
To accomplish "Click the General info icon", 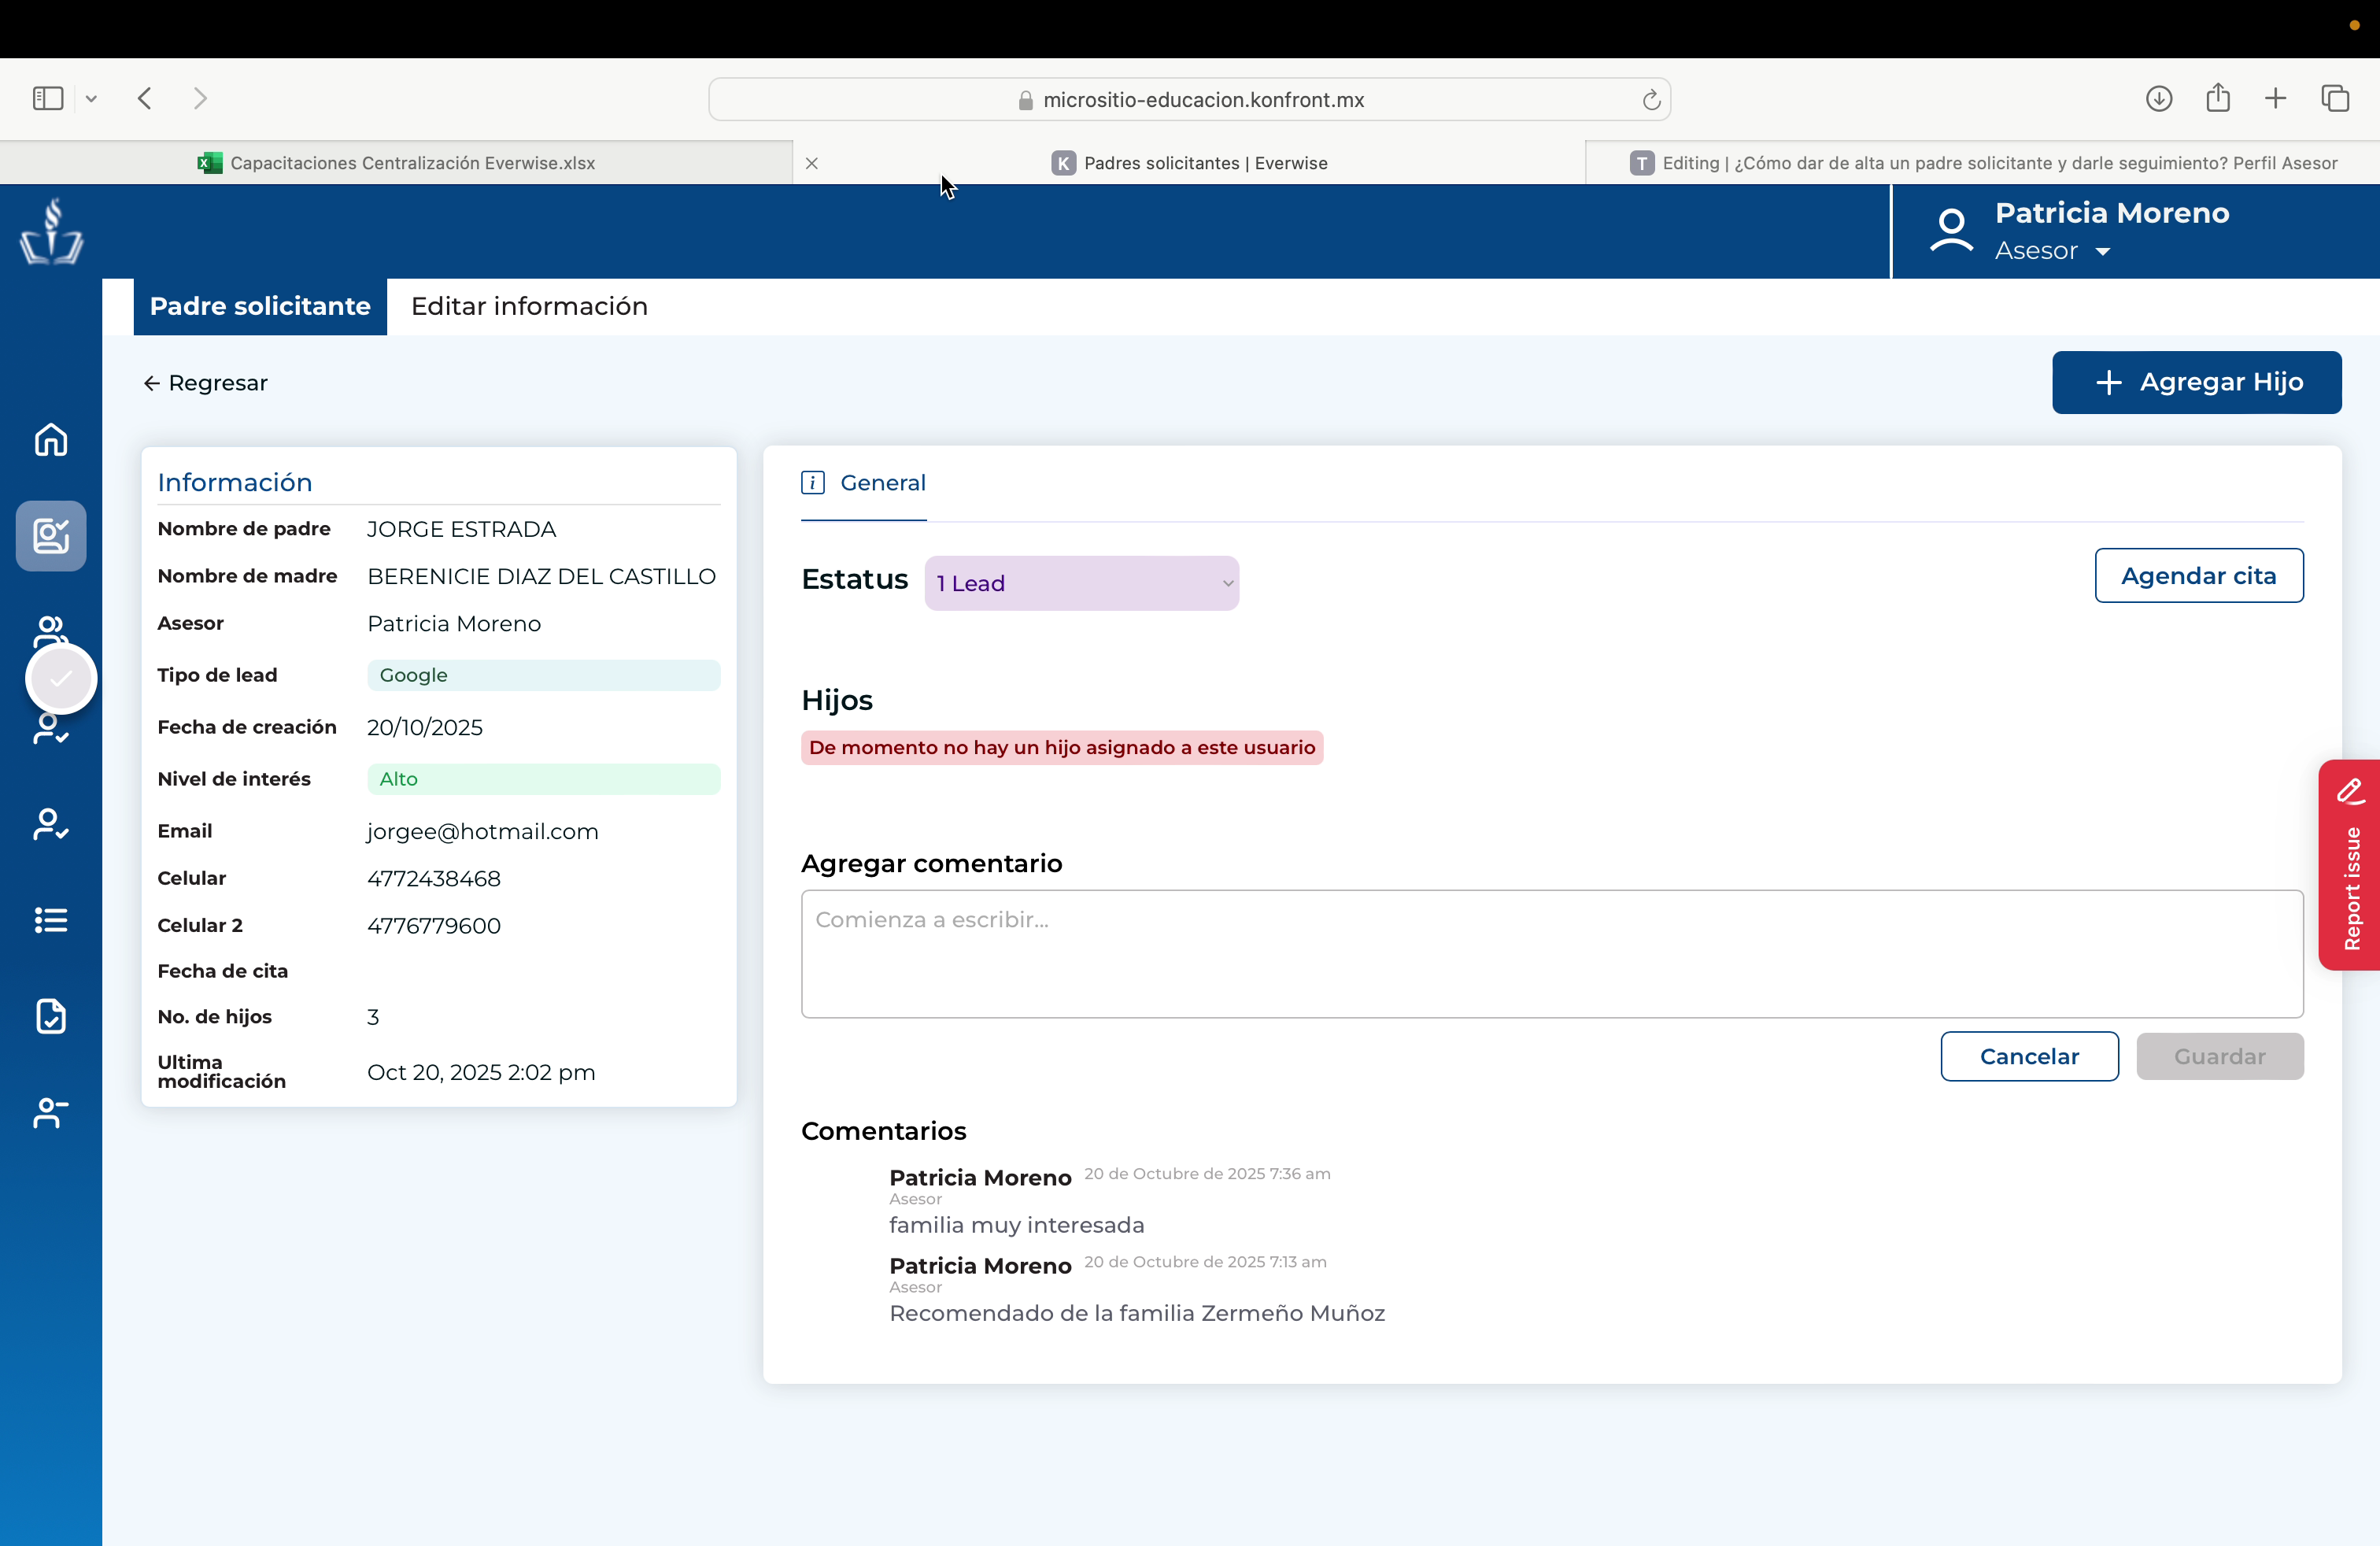I will (x=813, y=483).
